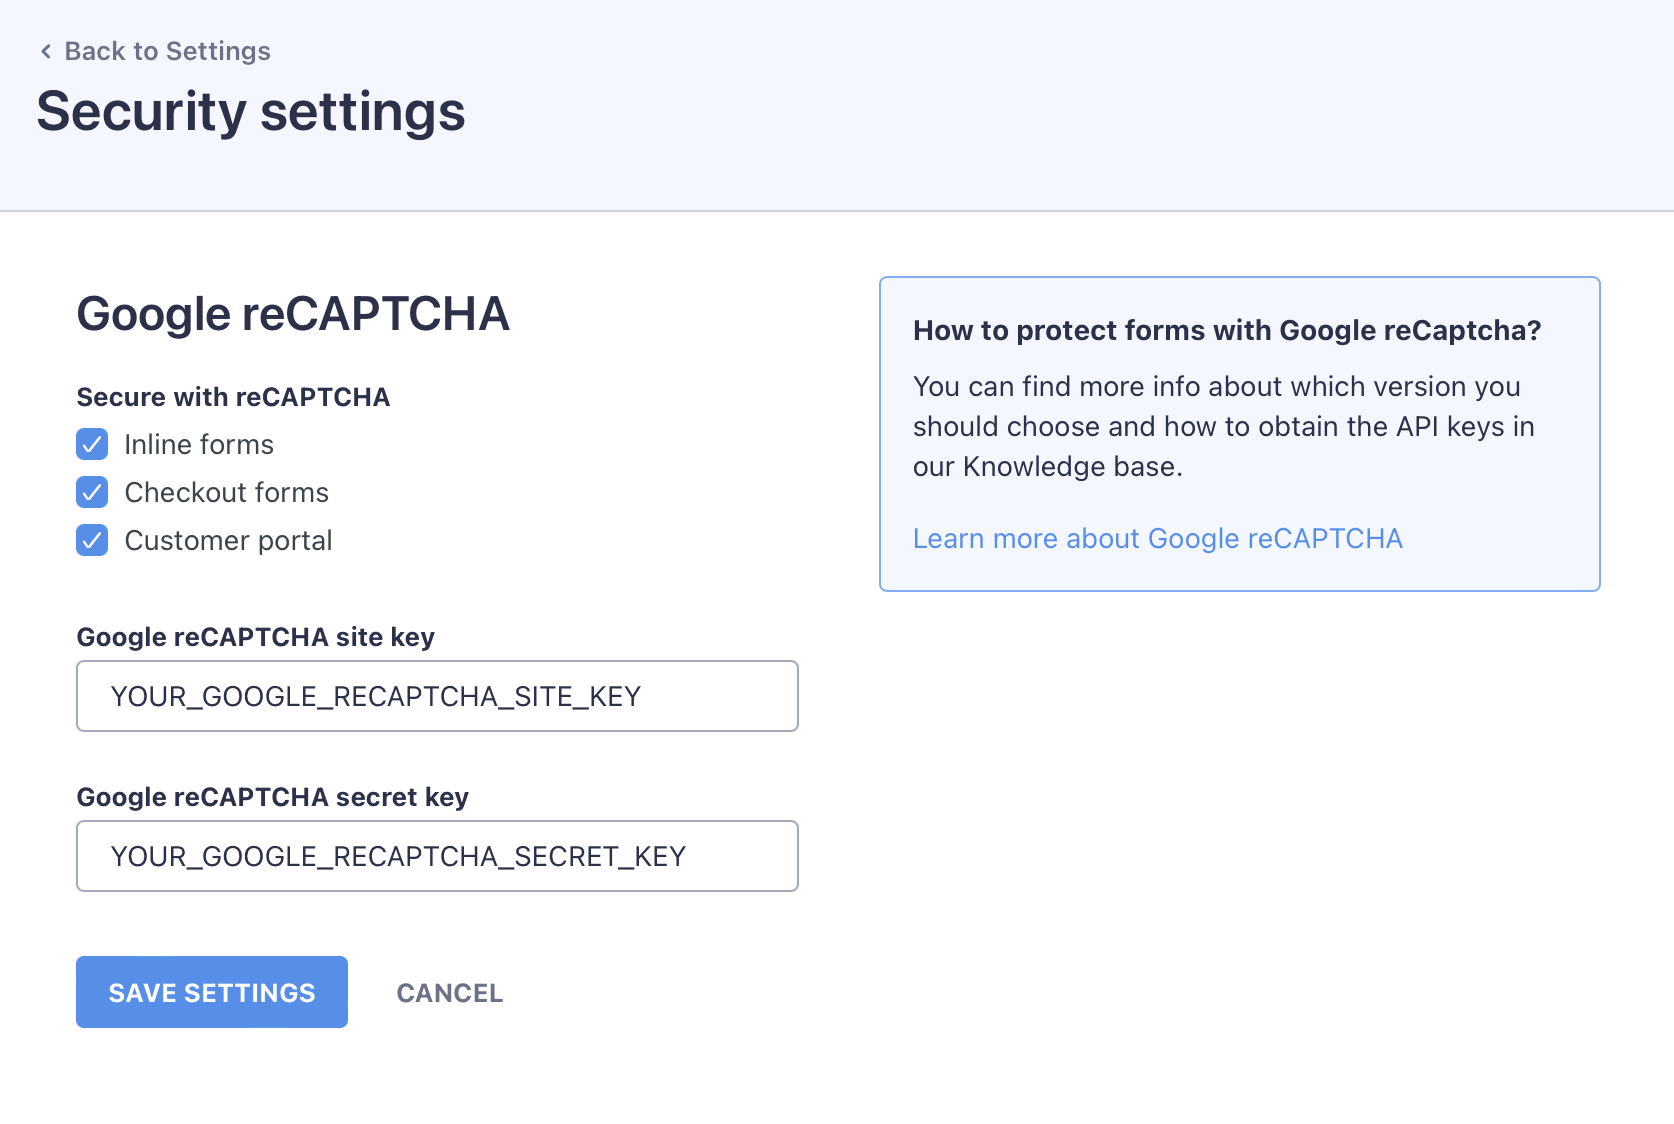
Task: Click the Customer portal label text
Action: [x=228, y=540]
